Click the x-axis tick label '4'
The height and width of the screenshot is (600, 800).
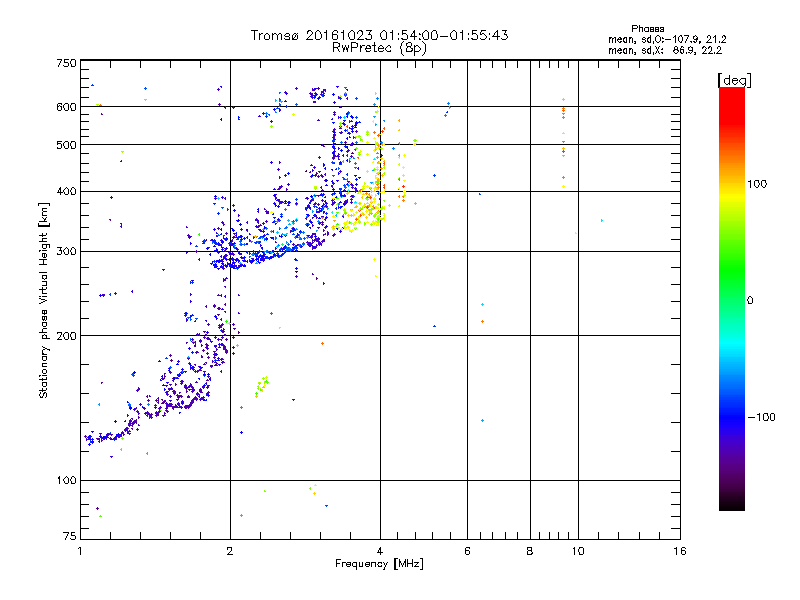pyautogui.click(x=380, y=551)
